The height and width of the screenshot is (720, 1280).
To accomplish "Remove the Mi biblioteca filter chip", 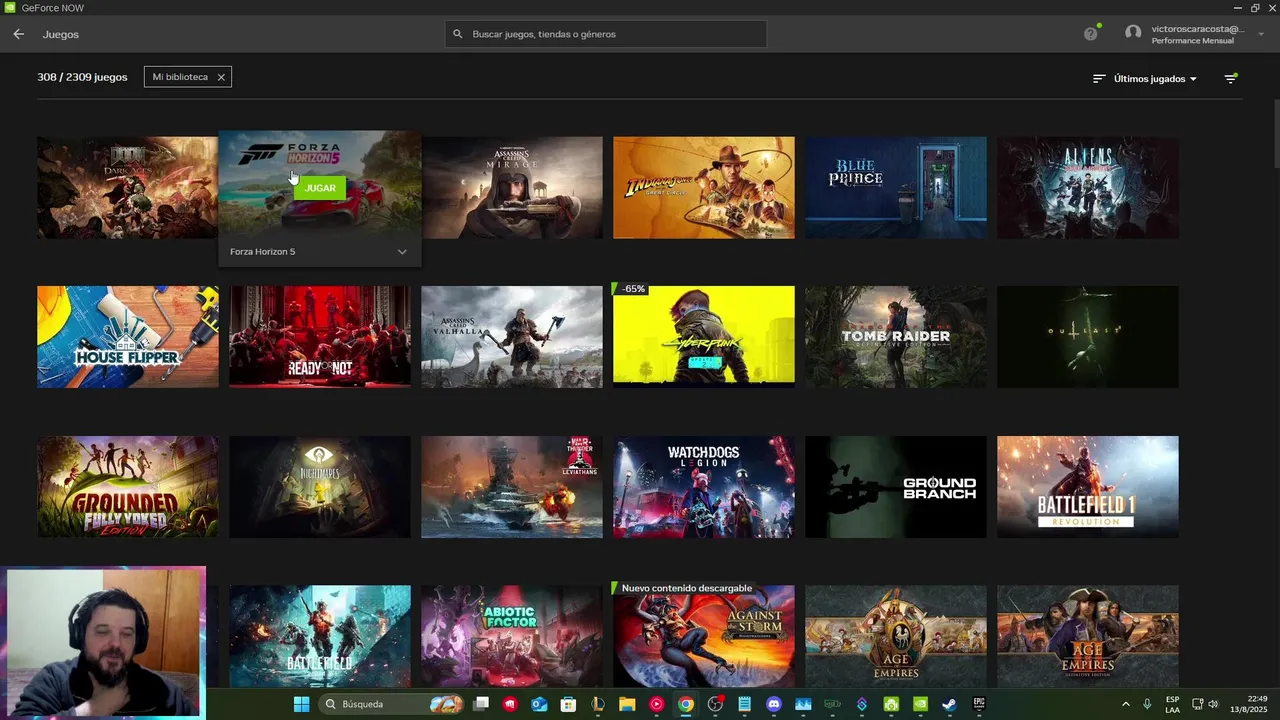I will [221, 77].
